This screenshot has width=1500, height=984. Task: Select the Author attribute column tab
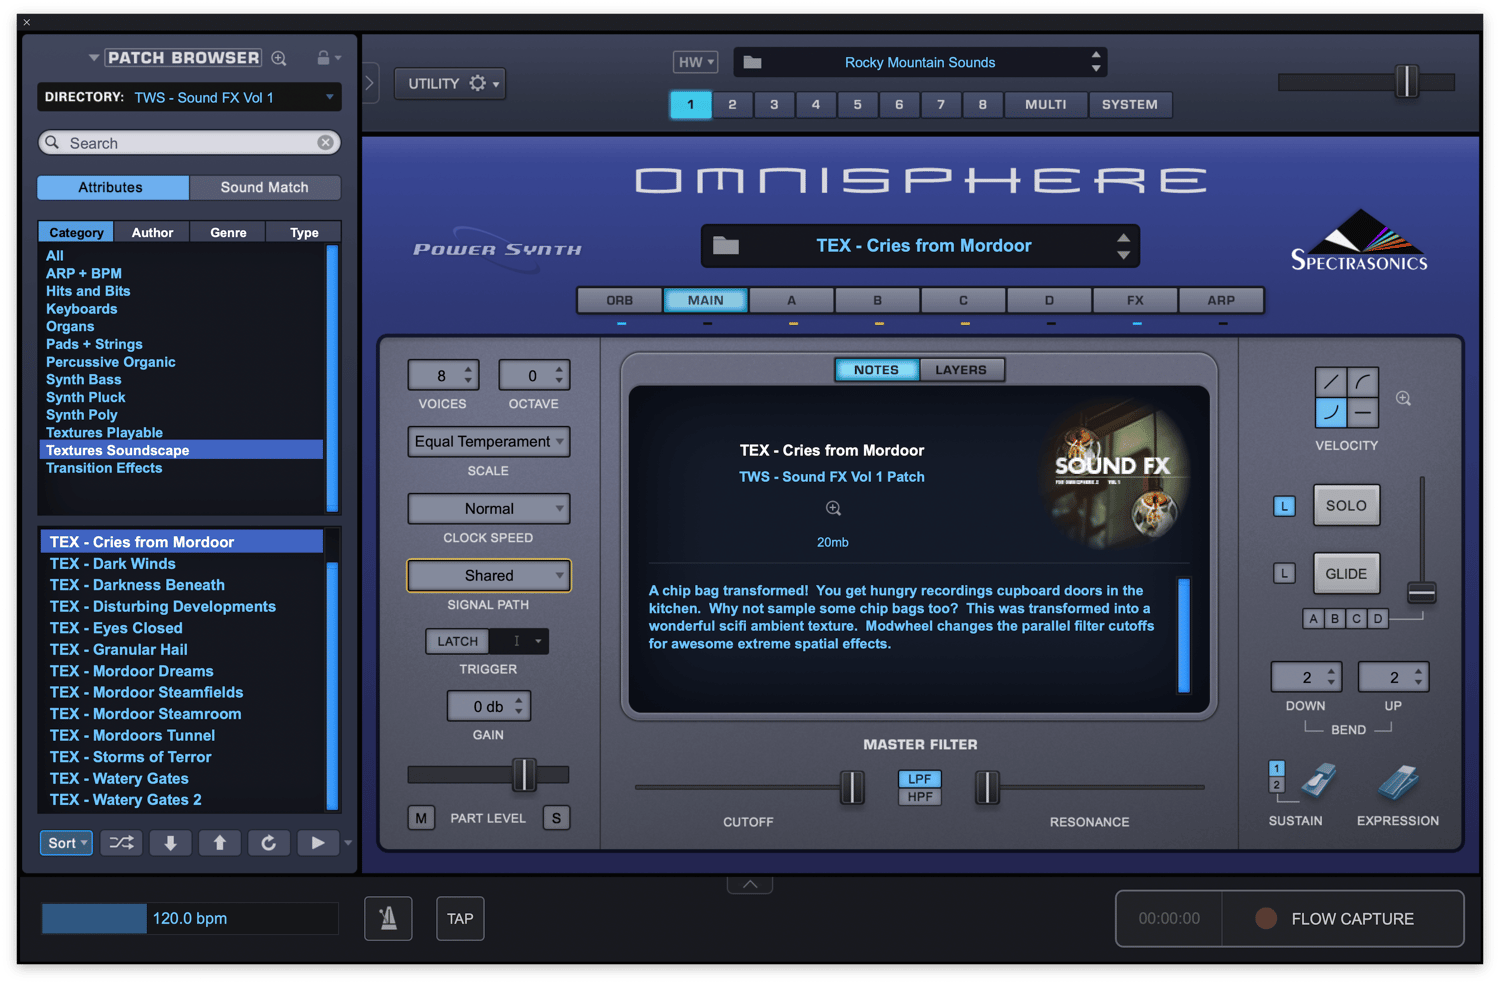[x=153, y=232]
